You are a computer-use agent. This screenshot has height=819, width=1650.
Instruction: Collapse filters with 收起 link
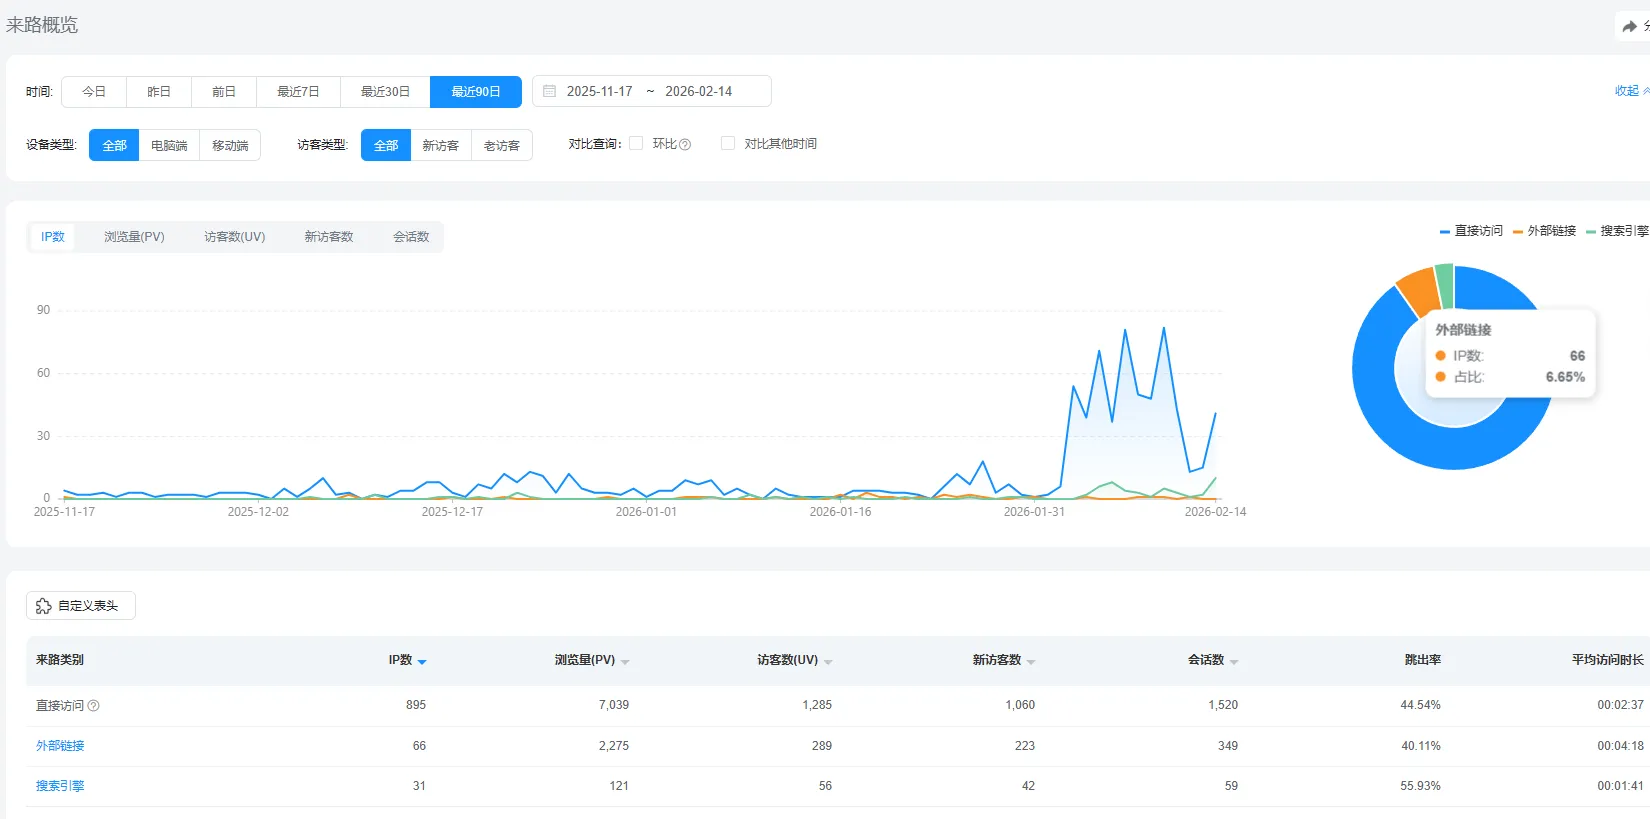click(x=1627, y=91)
